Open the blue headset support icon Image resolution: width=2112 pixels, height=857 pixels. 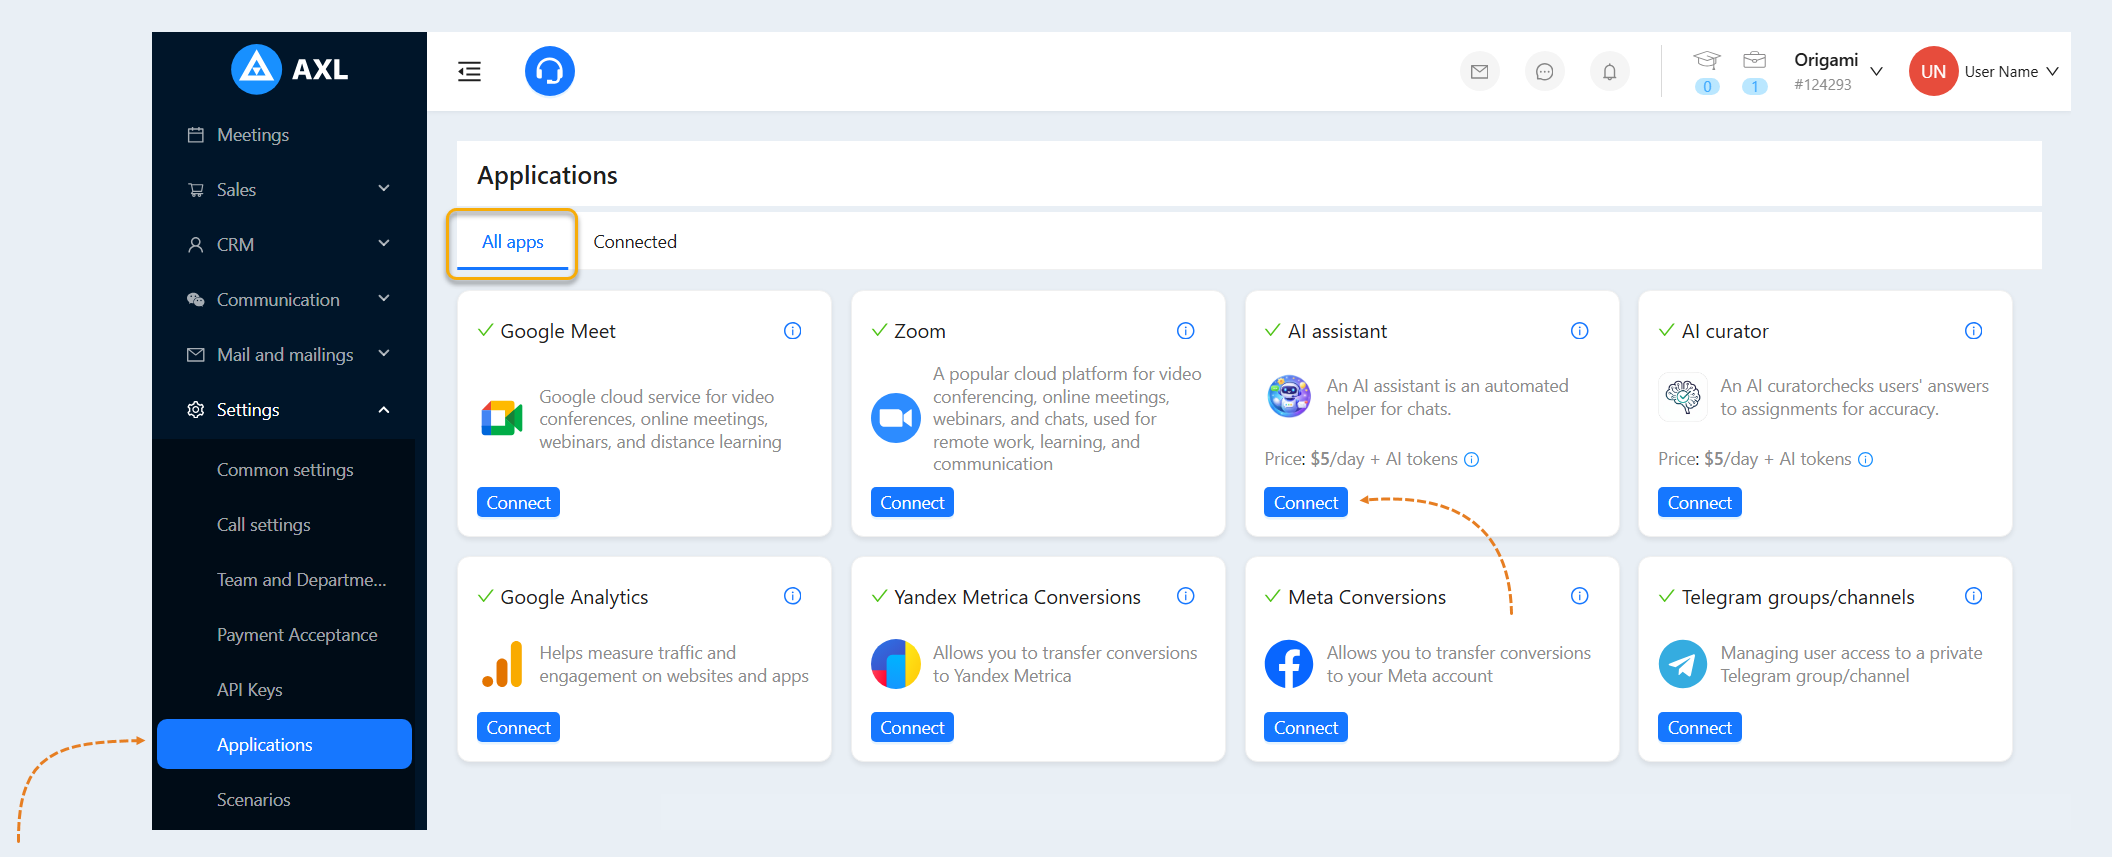(x=550, y=71)
